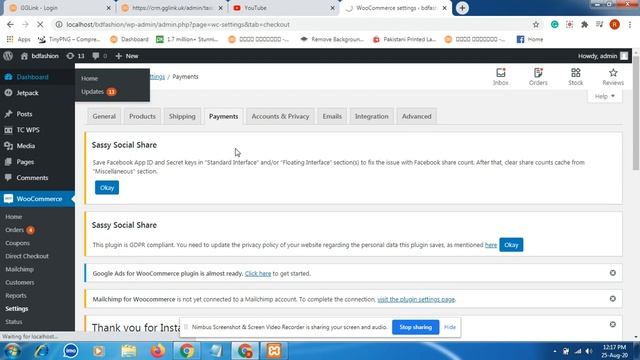Click the New content button
640x360 pixels.
pos(127,56)
